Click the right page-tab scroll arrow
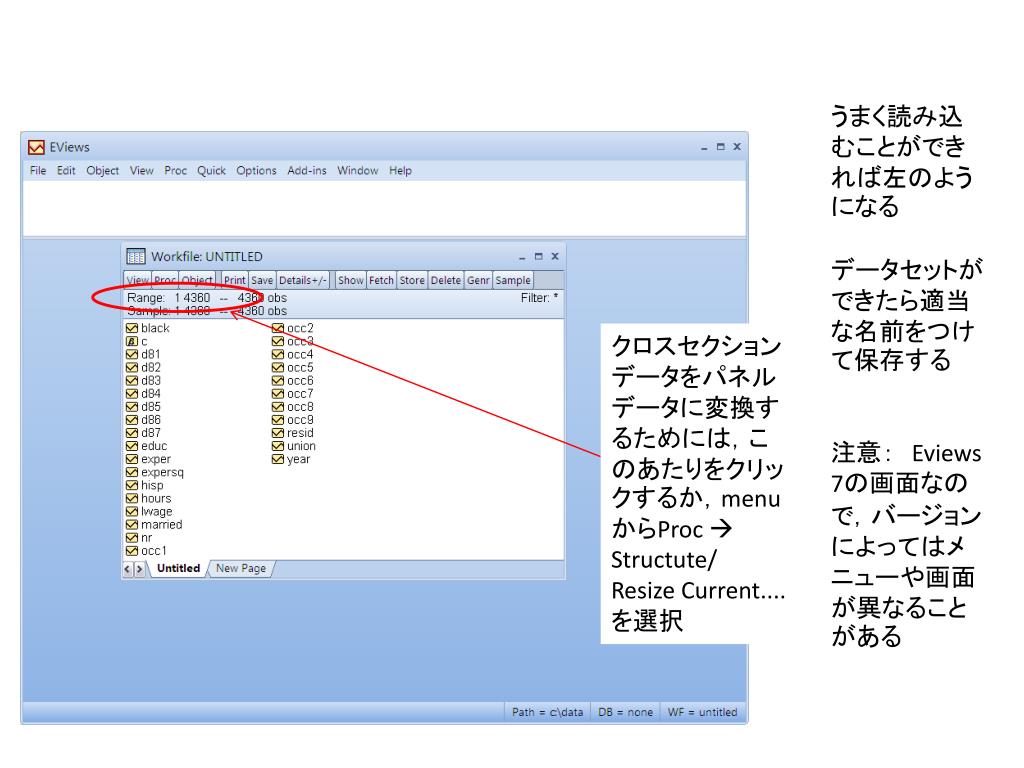 tap(139, 569)
